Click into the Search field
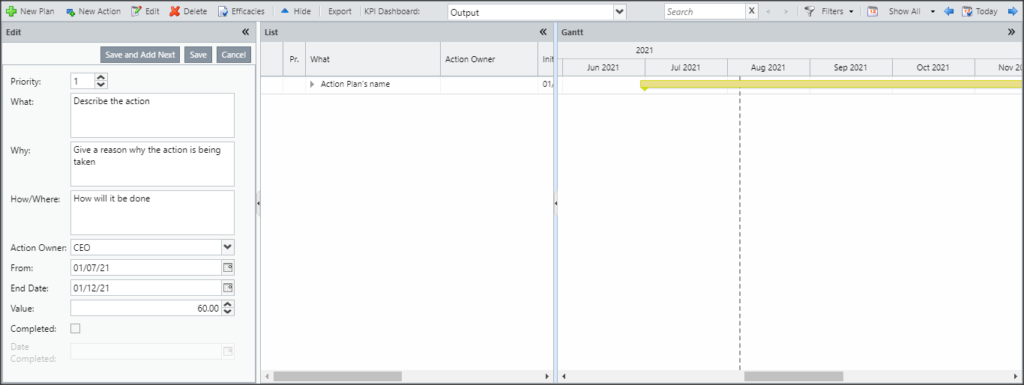1024x385 pixels. pyautogui.click(x=705, y=12)
